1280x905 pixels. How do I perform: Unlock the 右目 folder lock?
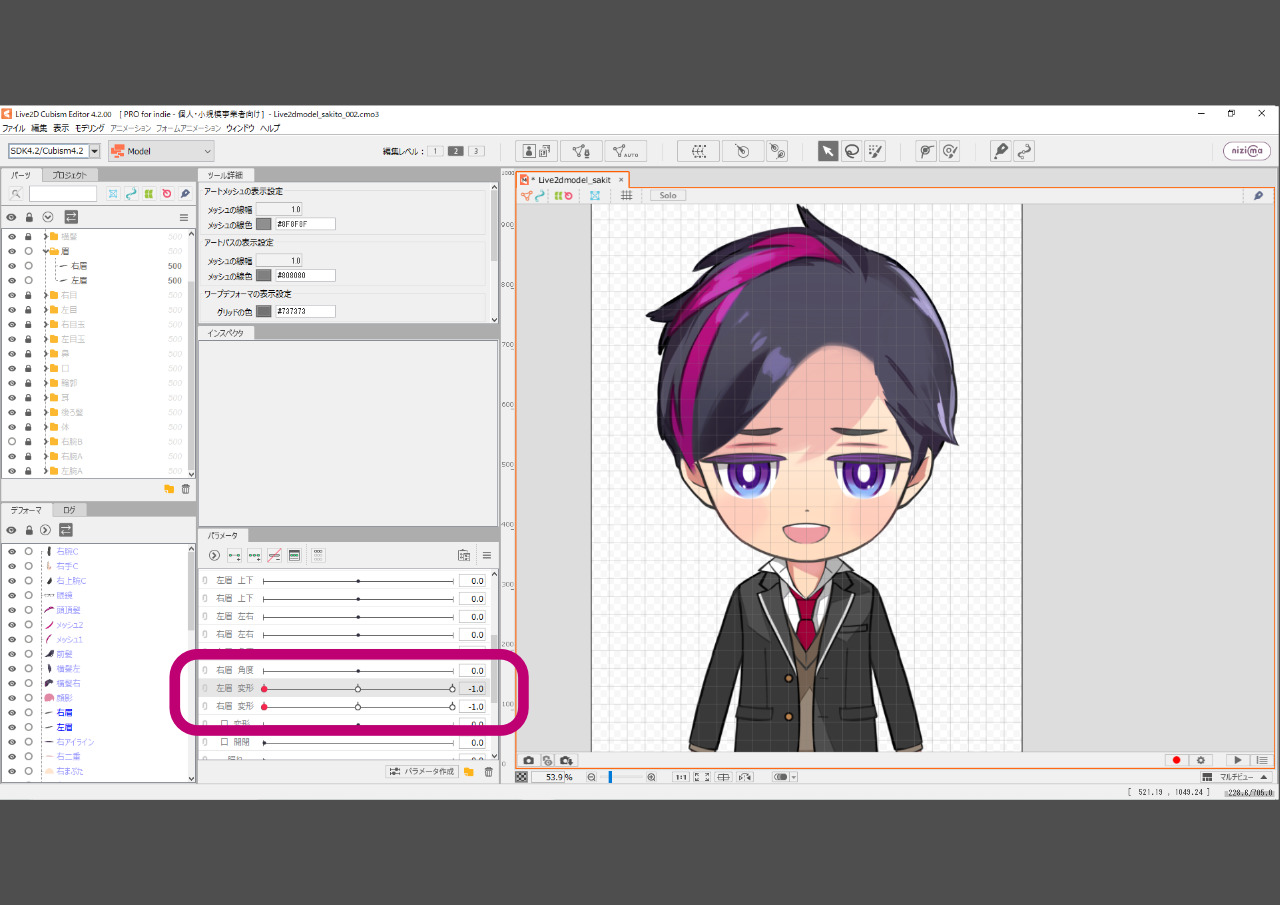click(29, 296)
